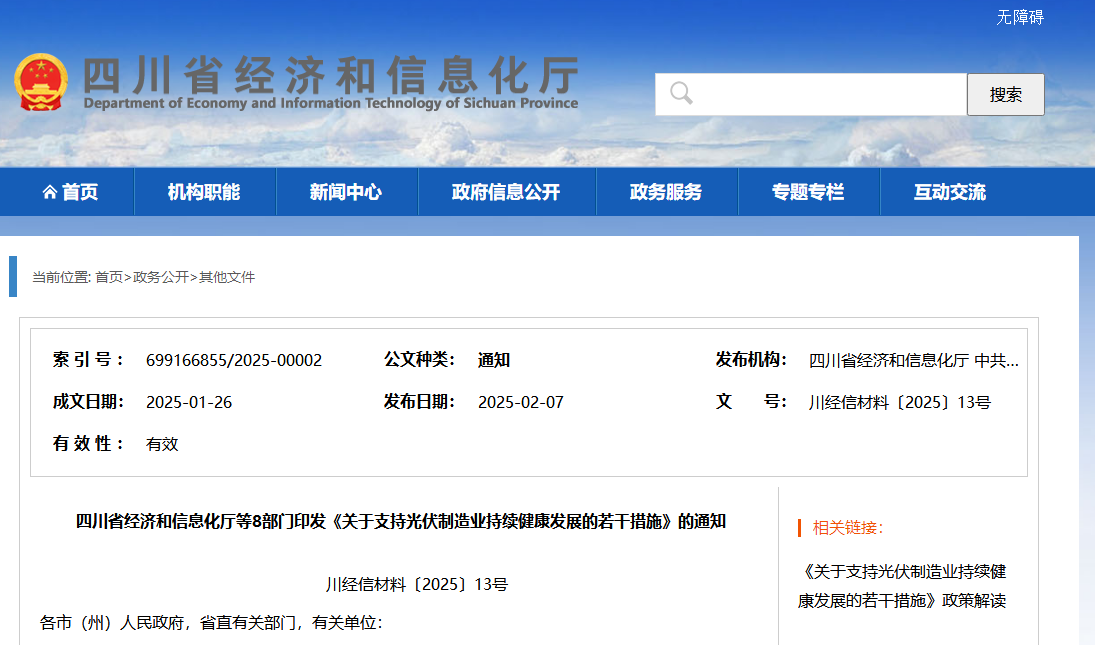Click the truncated 发布机构 value text

pyautogui.click(x=913, y=361)
